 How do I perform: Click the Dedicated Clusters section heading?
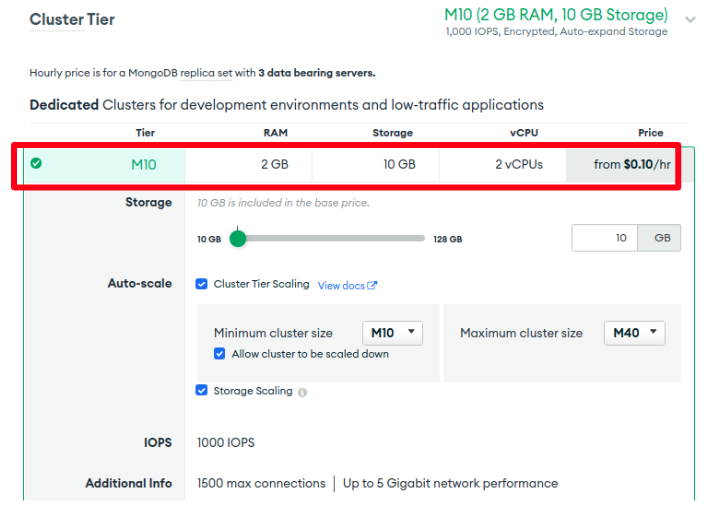[287, 105]
